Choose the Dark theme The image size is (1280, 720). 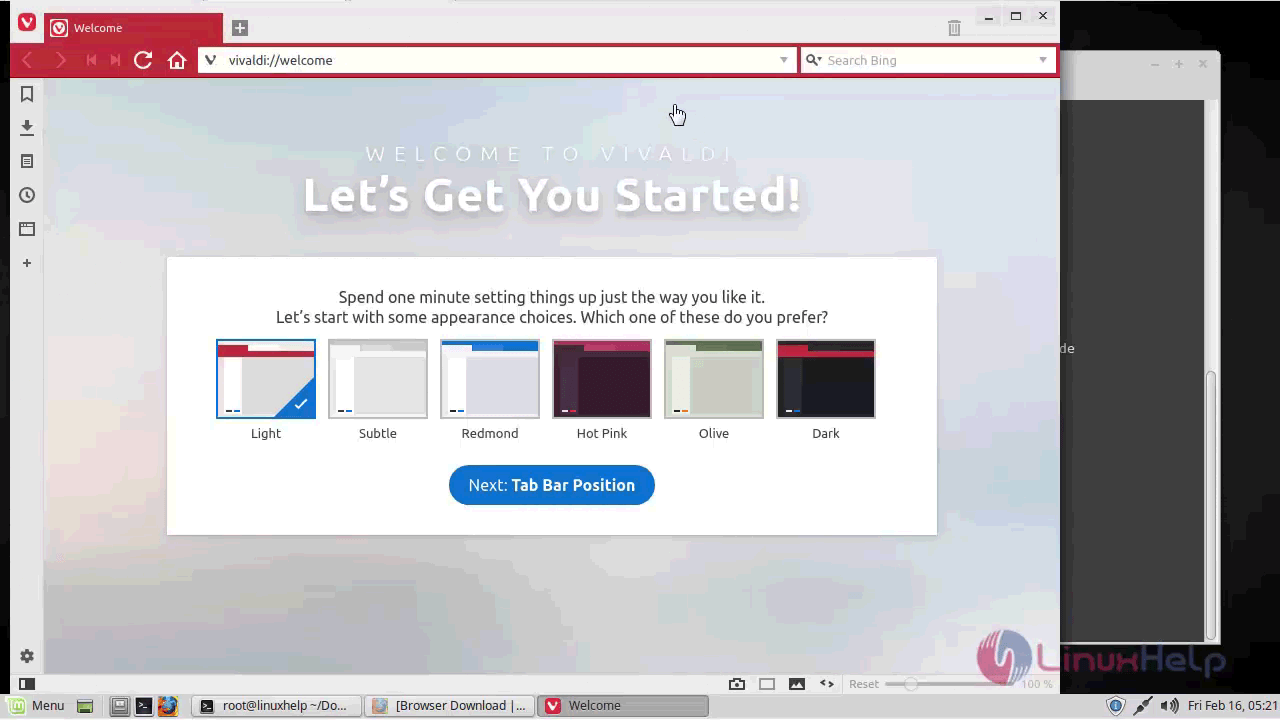[x=826, y=379]
